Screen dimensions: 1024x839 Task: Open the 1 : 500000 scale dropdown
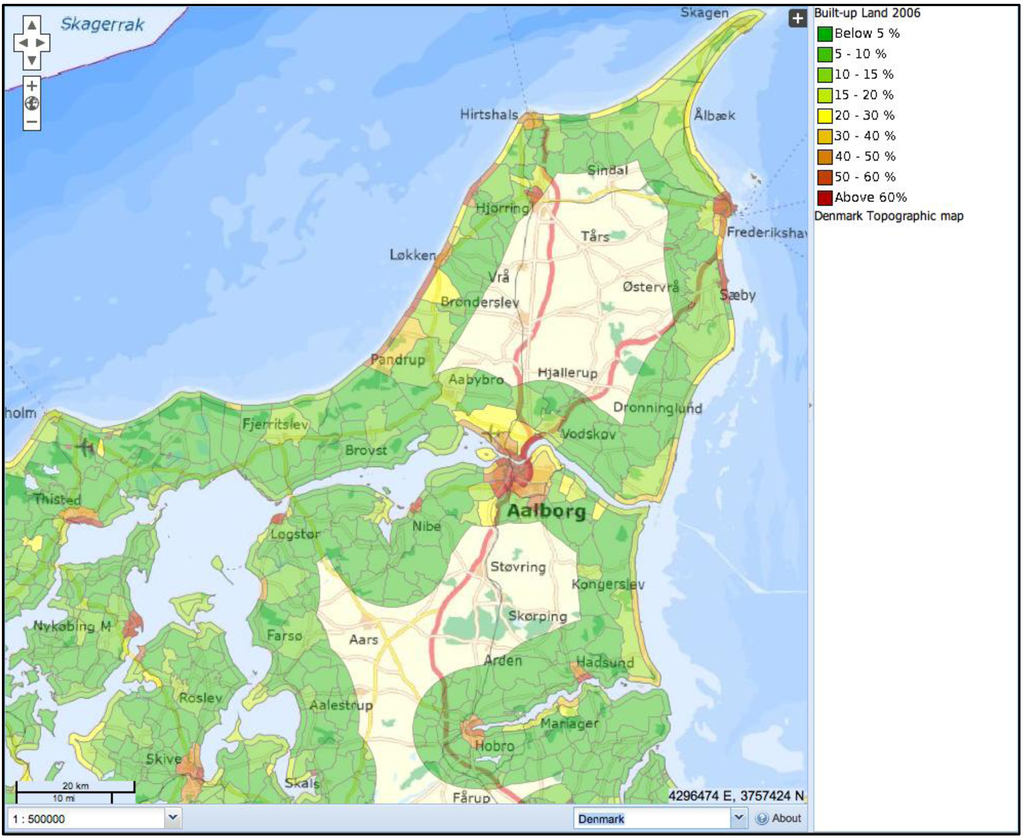[89, 818]
